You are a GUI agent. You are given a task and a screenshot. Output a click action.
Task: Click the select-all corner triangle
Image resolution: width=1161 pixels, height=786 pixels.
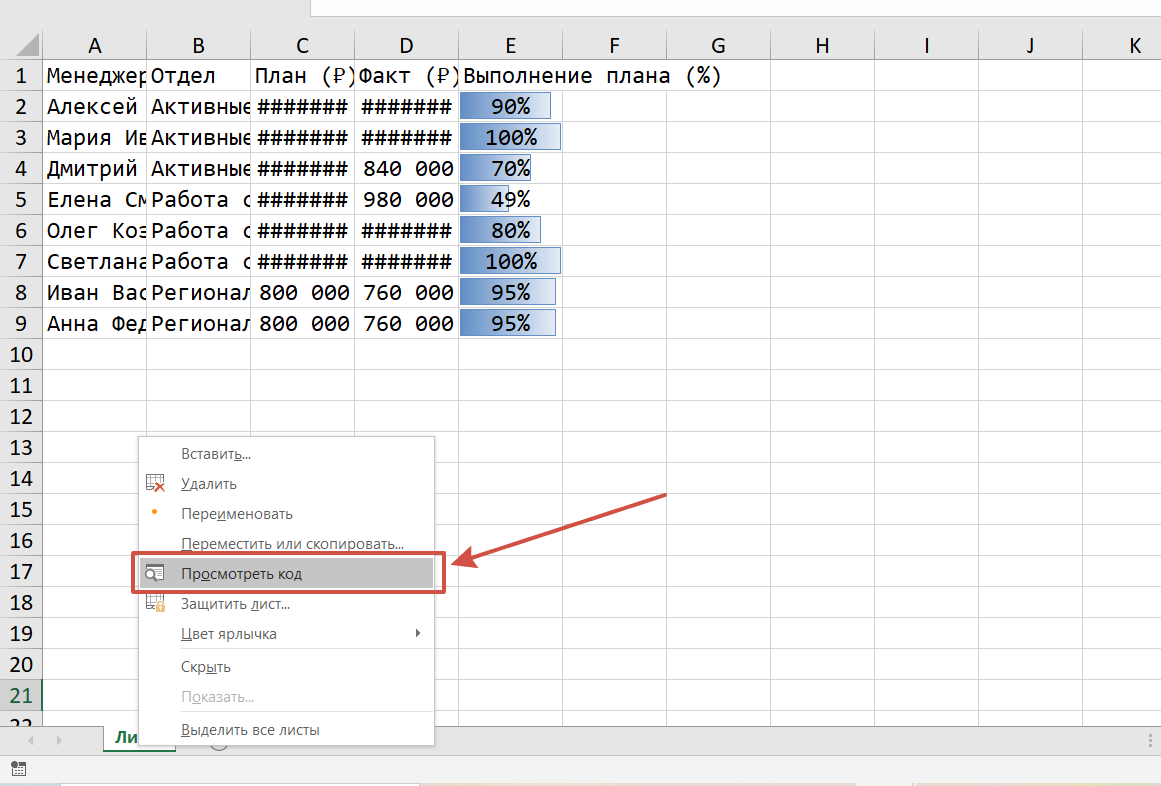click(27, 45)
